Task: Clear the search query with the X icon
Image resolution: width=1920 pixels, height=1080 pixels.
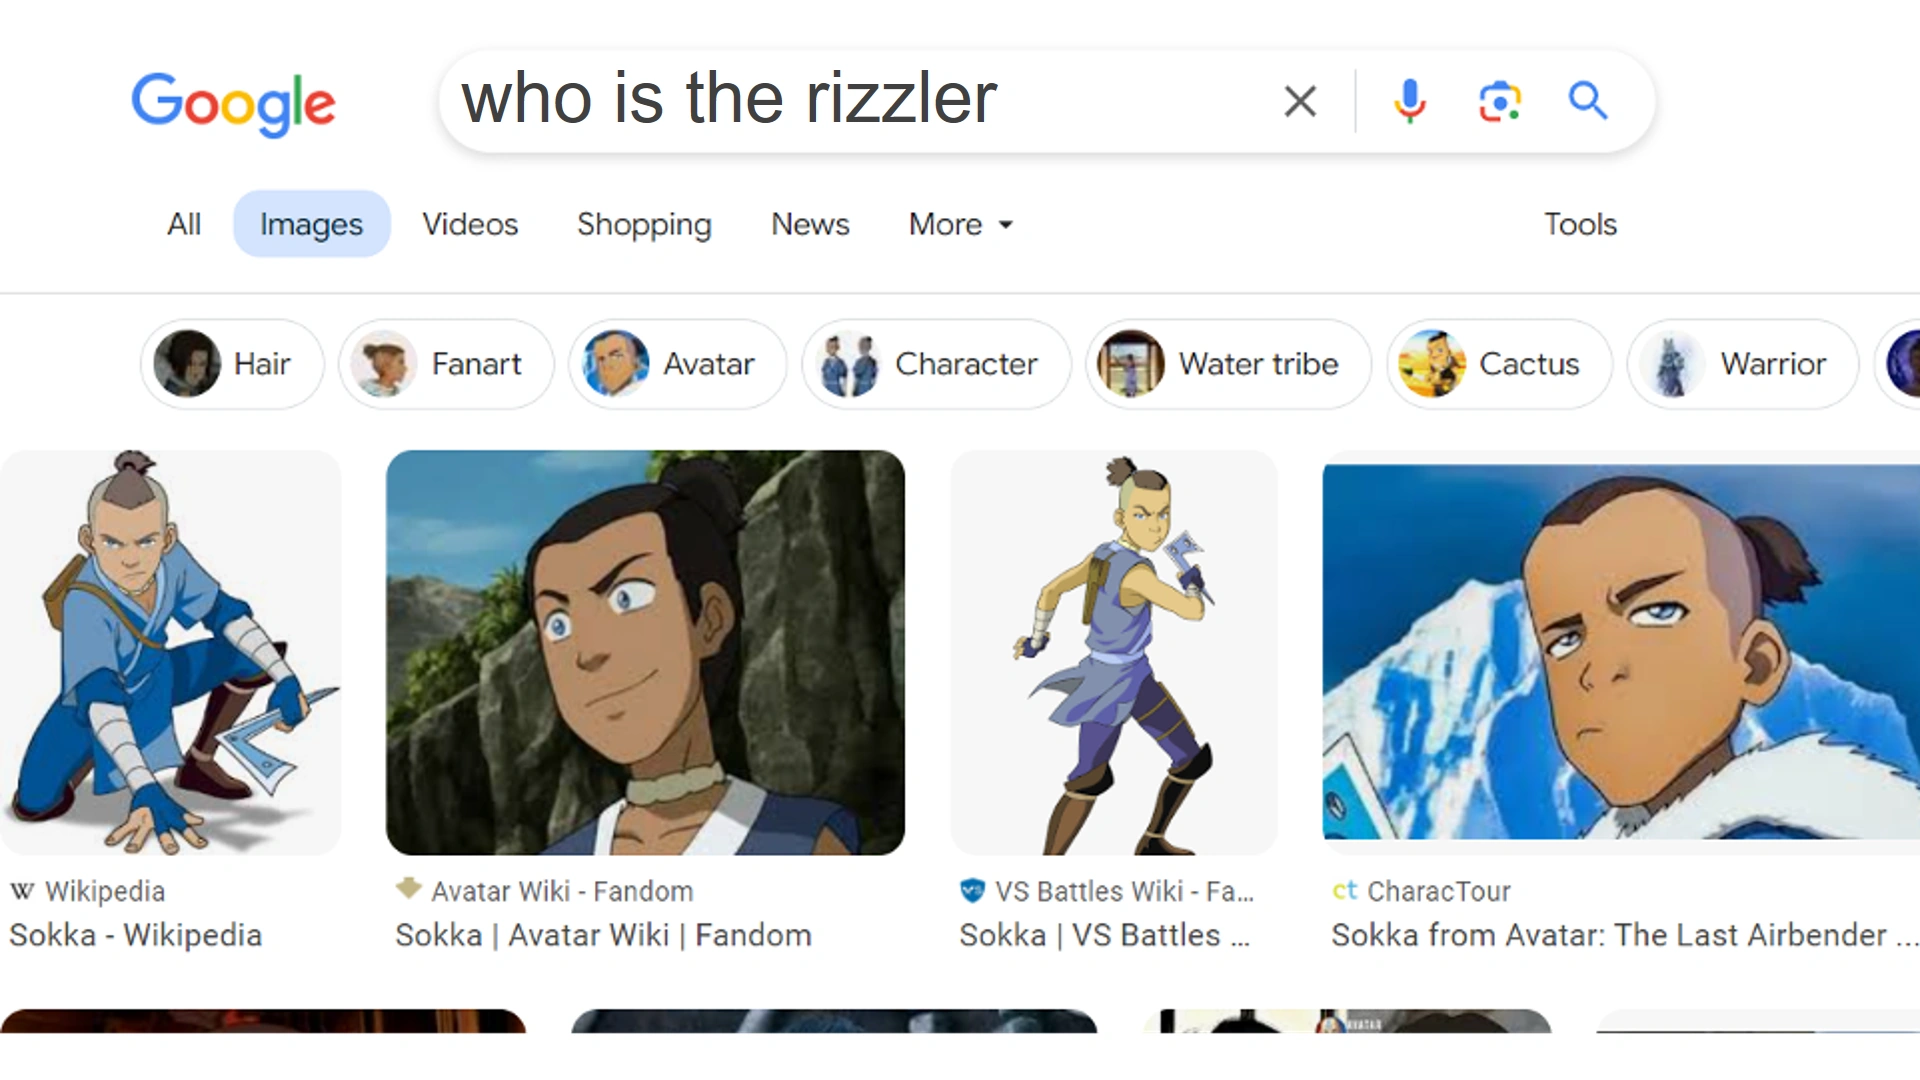Action: coord(1299,100)
